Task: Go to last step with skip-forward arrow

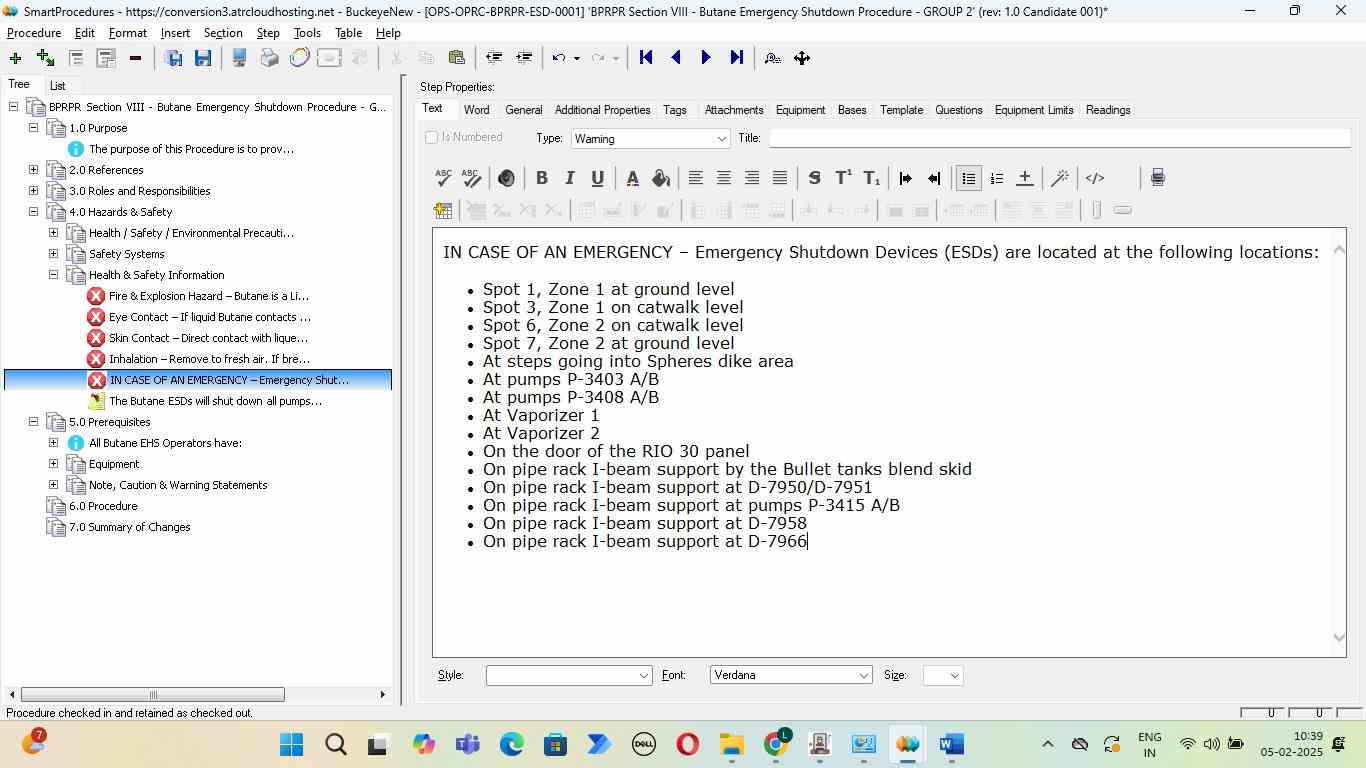Action: tap(737, 58)
